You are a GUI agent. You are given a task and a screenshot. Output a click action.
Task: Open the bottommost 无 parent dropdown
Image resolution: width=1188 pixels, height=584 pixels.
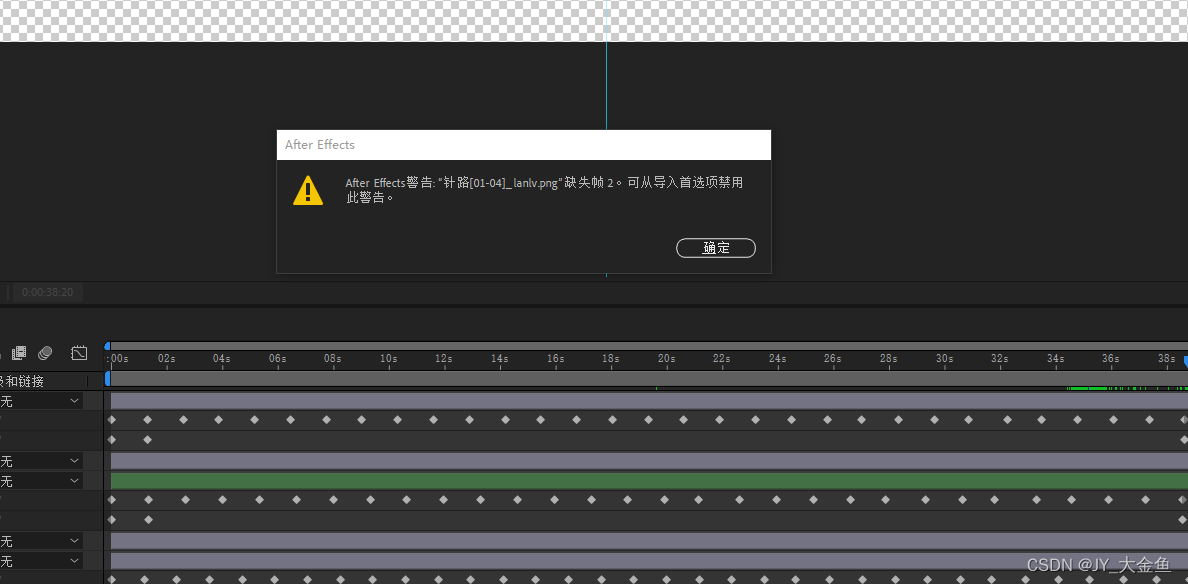point(41,561)
